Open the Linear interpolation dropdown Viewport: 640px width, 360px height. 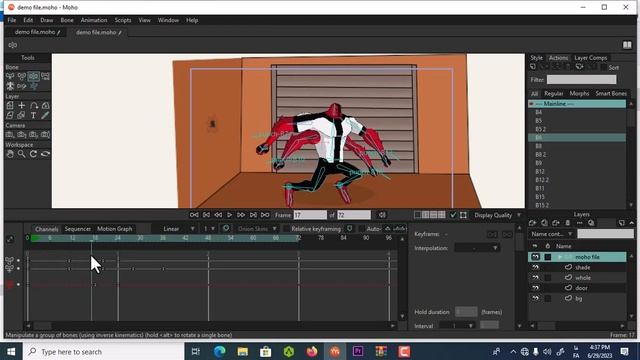[x=174, y=229]
